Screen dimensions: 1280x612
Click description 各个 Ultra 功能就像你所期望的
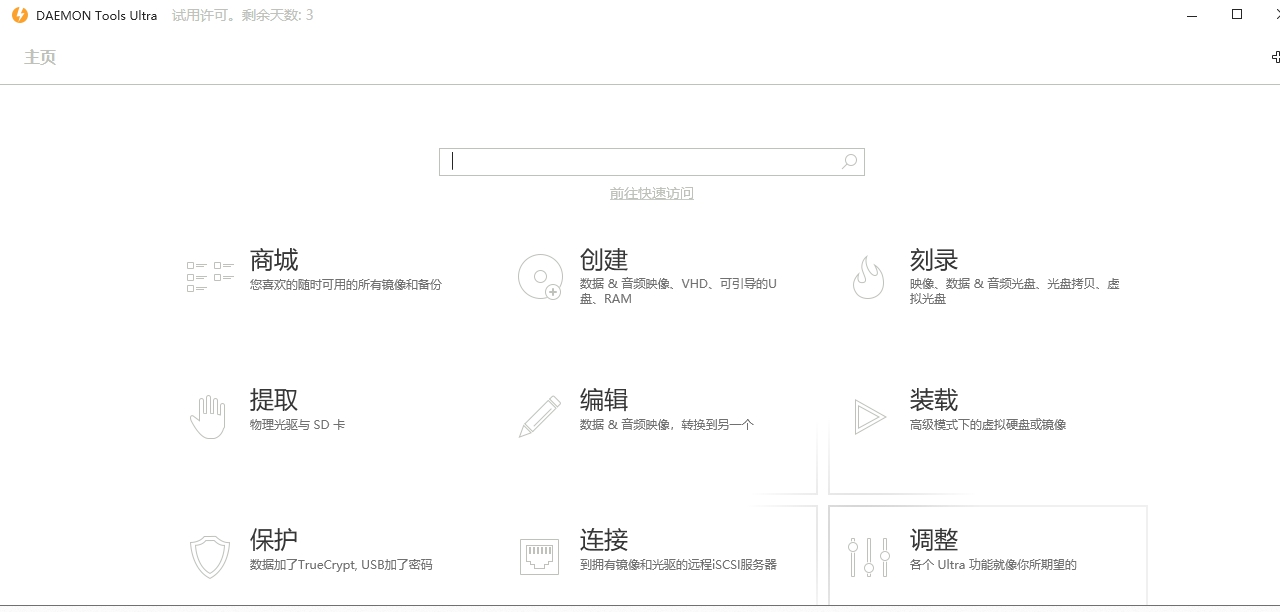(x=994, y=565)
